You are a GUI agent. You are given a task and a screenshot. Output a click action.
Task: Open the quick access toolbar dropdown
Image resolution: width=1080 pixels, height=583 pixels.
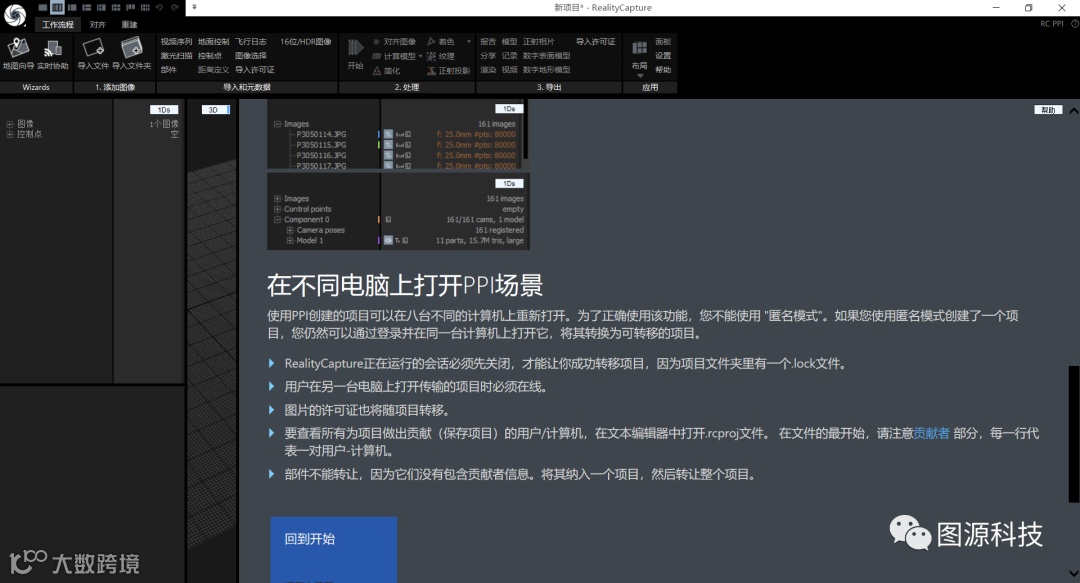click(x=194, y=8)
